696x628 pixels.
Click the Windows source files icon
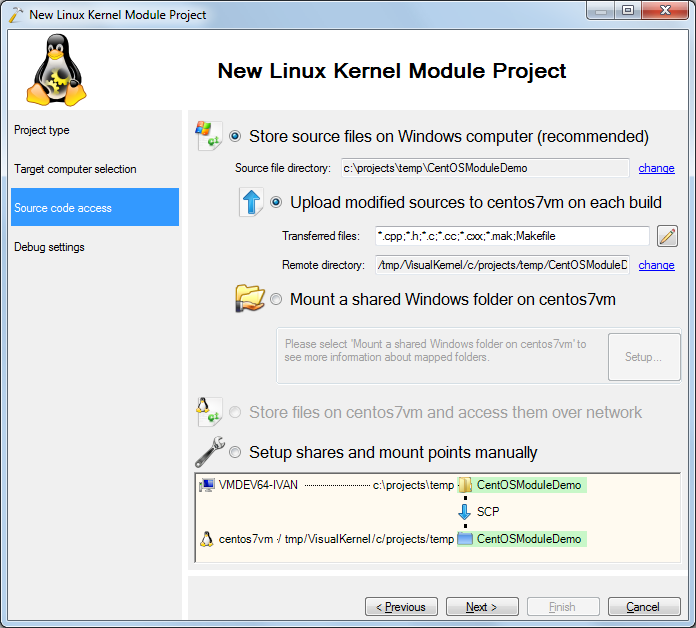(209, 136)
